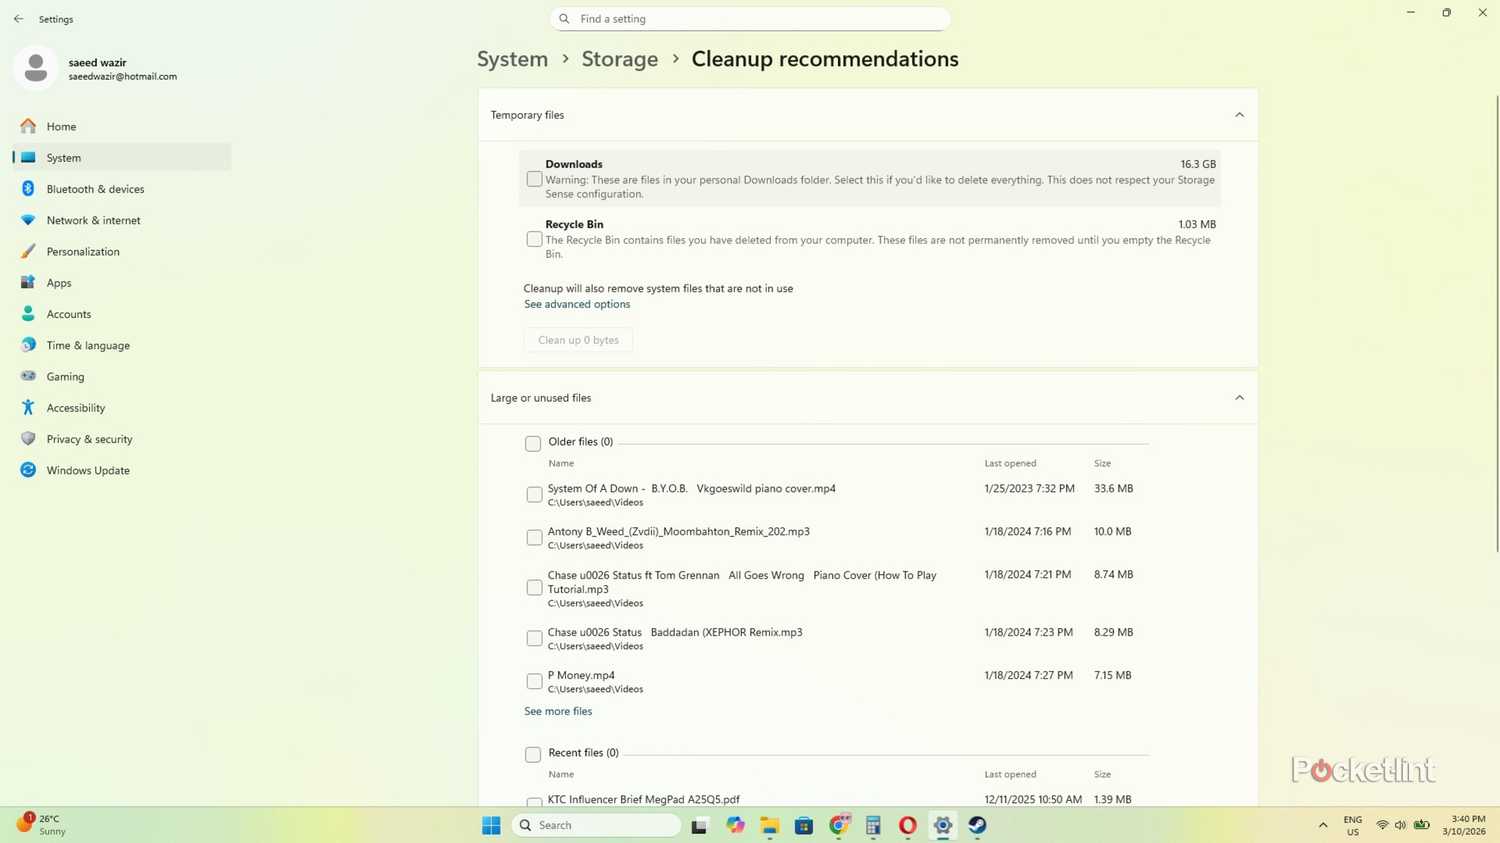
Task: Open Windows Update settings
Action: (88, 470)
